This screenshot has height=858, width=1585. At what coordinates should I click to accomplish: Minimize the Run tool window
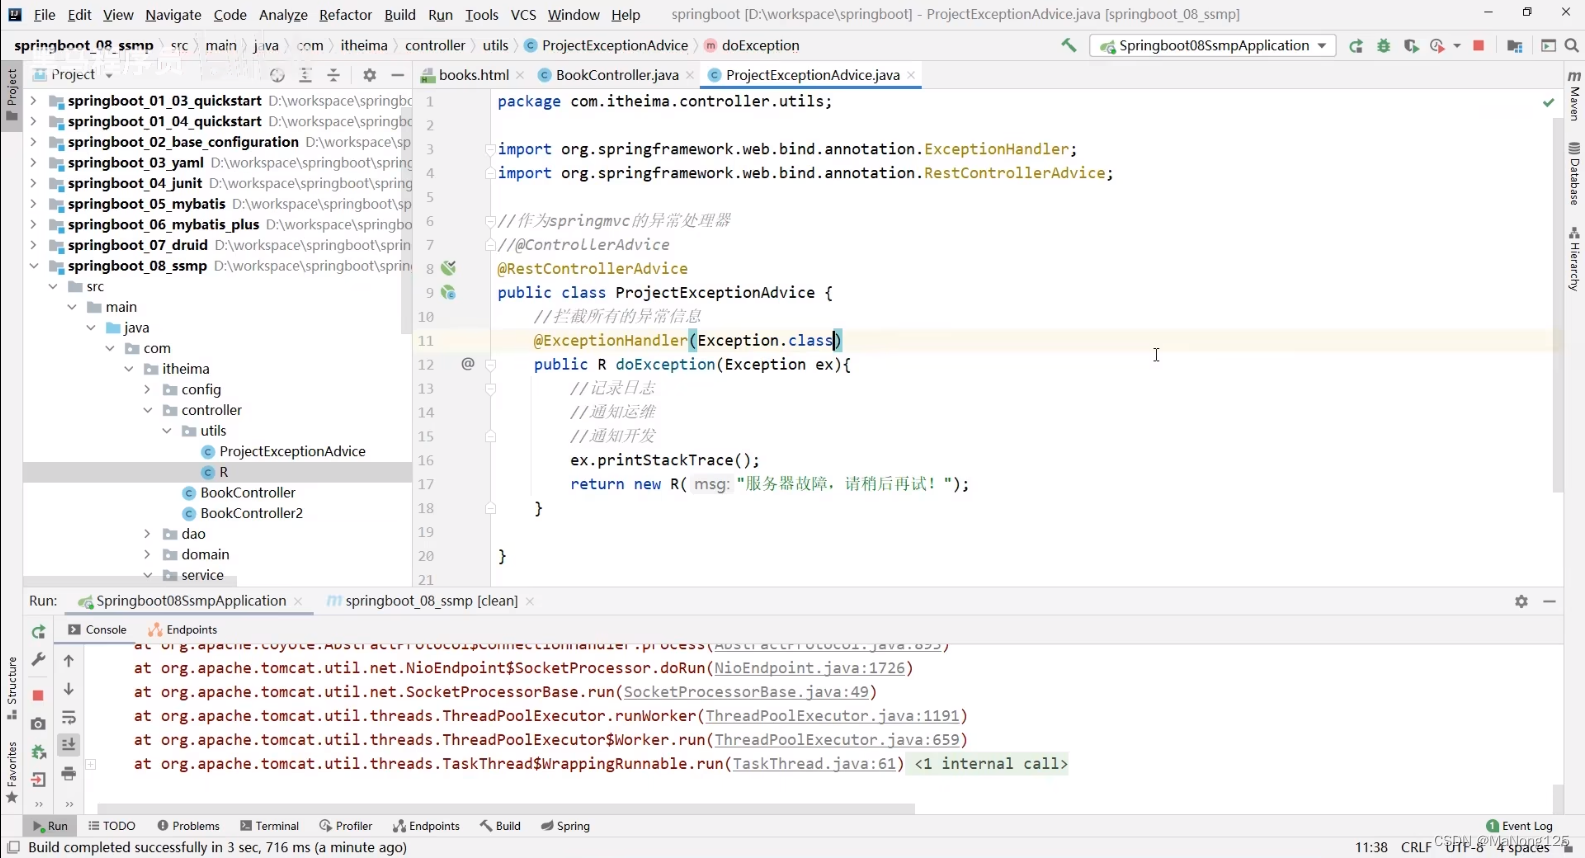[1549, 601]
